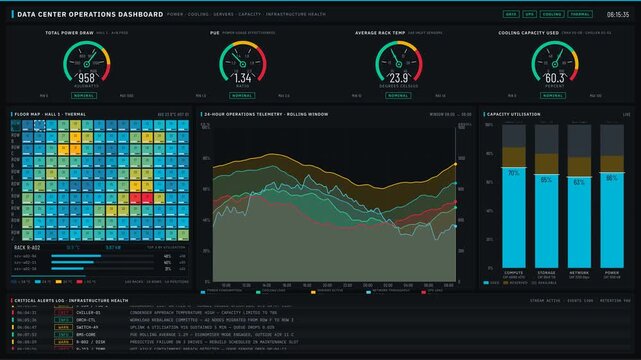Click the Data Center Operations Dashboard title

coord(90,14)
